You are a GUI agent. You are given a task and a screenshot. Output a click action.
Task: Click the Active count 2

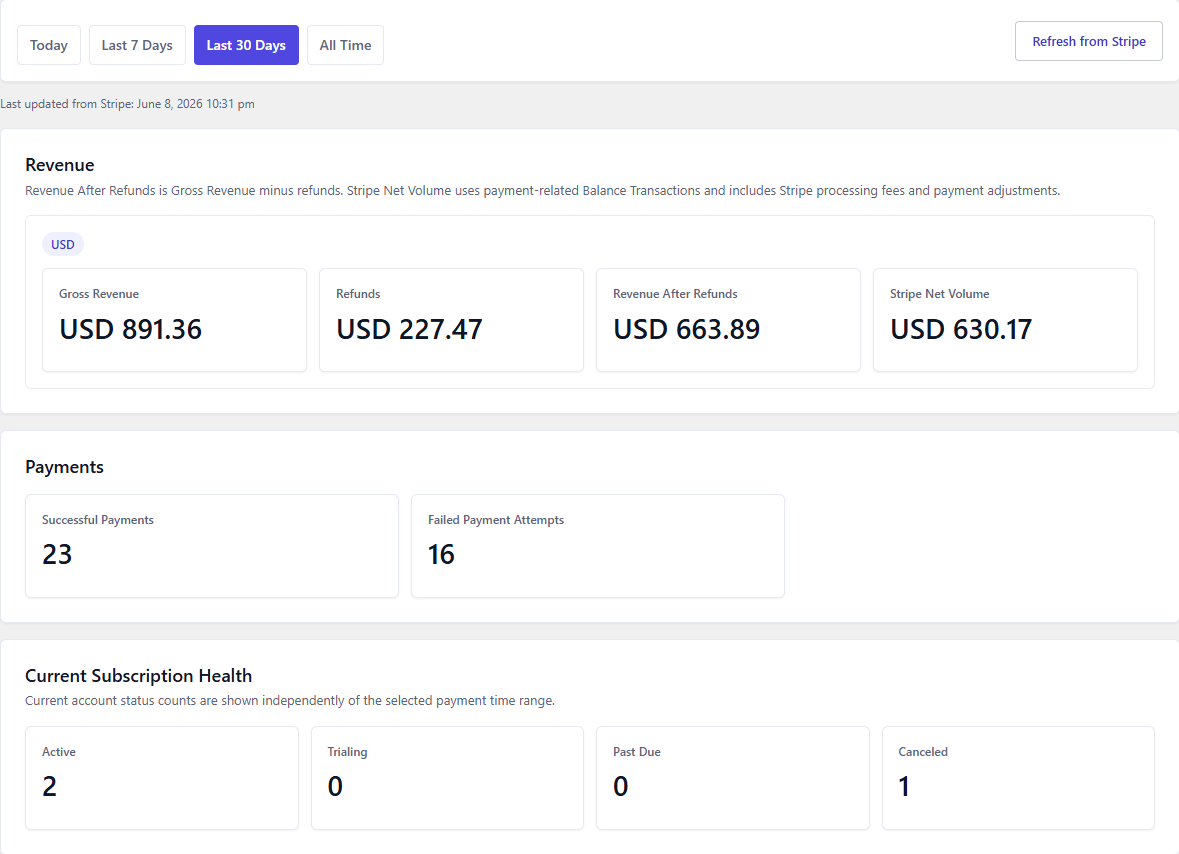tap(50, 786)
